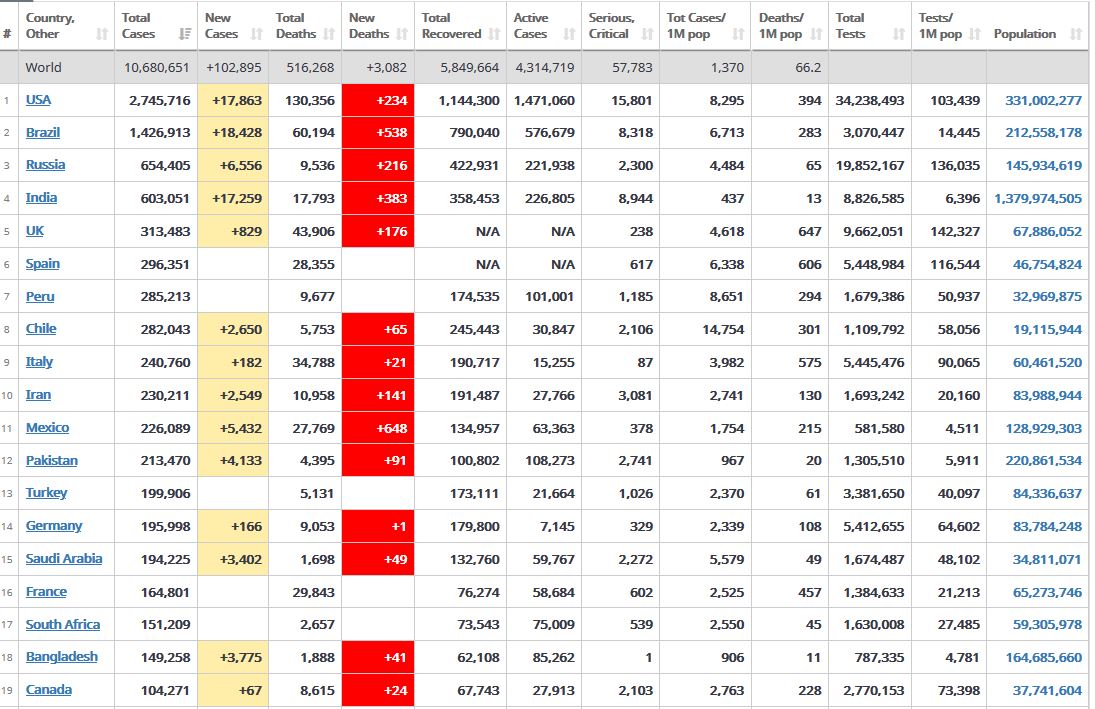Click the Serious, Critical sort arrows

coord(647,34)
